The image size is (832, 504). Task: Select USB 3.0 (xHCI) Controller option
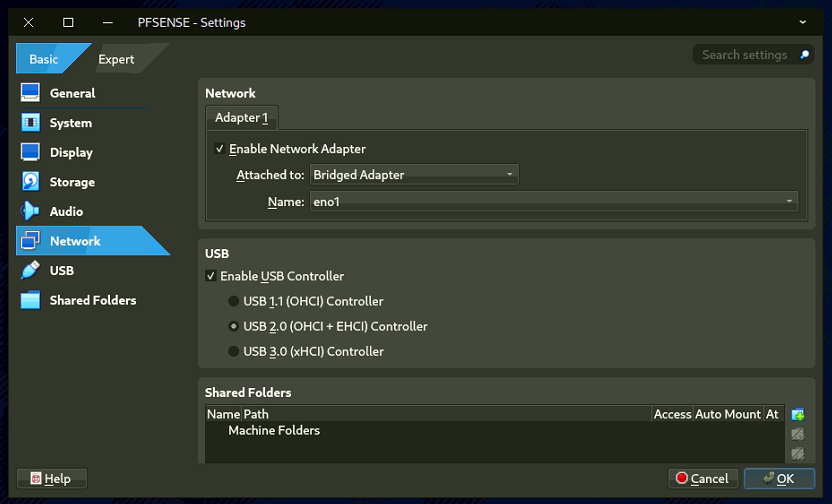(234, 351)
